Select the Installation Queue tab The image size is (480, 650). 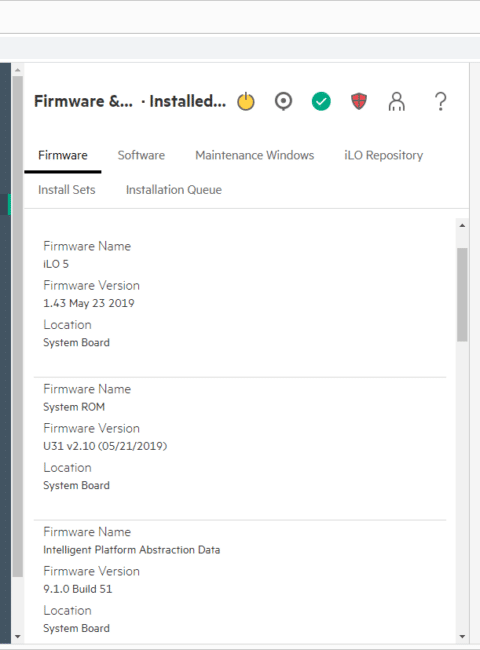174,190
